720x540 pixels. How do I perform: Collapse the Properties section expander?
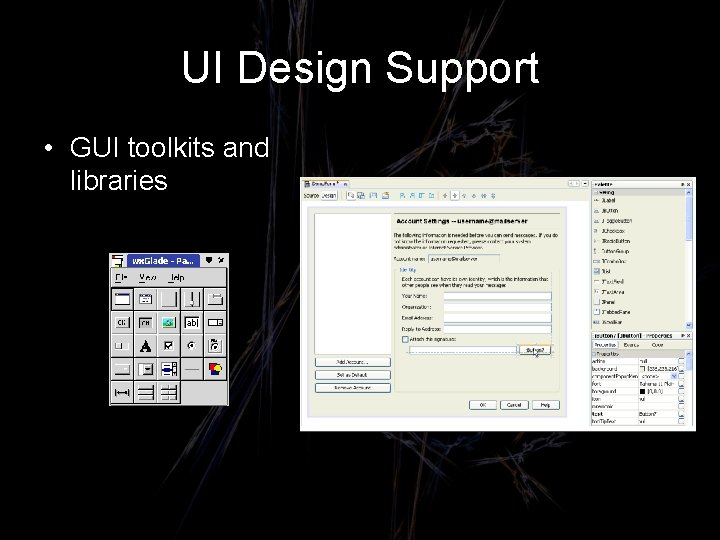[595, 354]
